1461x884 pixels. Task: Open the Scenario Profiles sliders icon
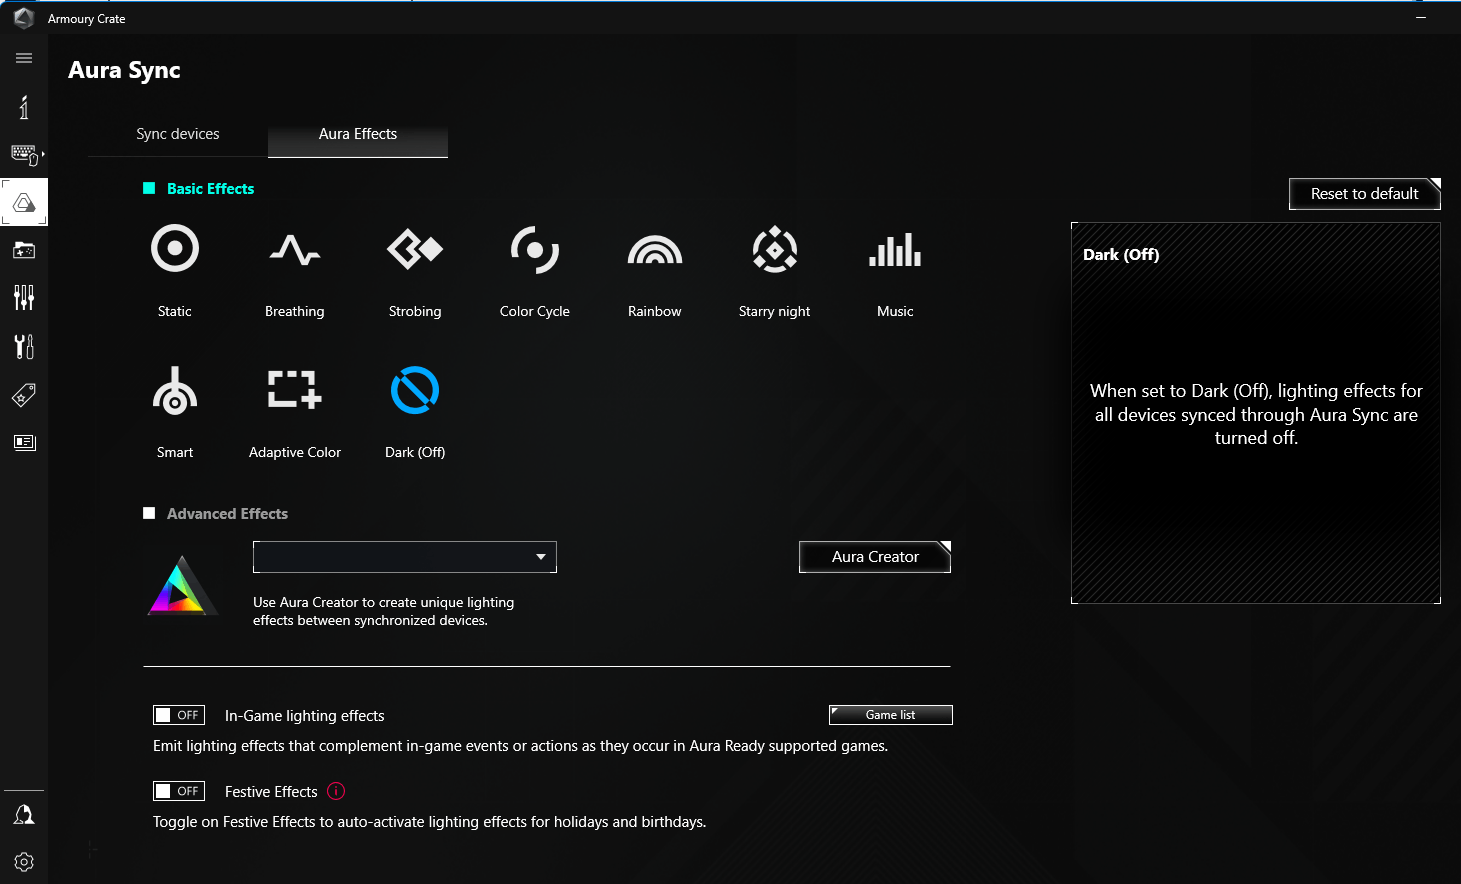24,297
